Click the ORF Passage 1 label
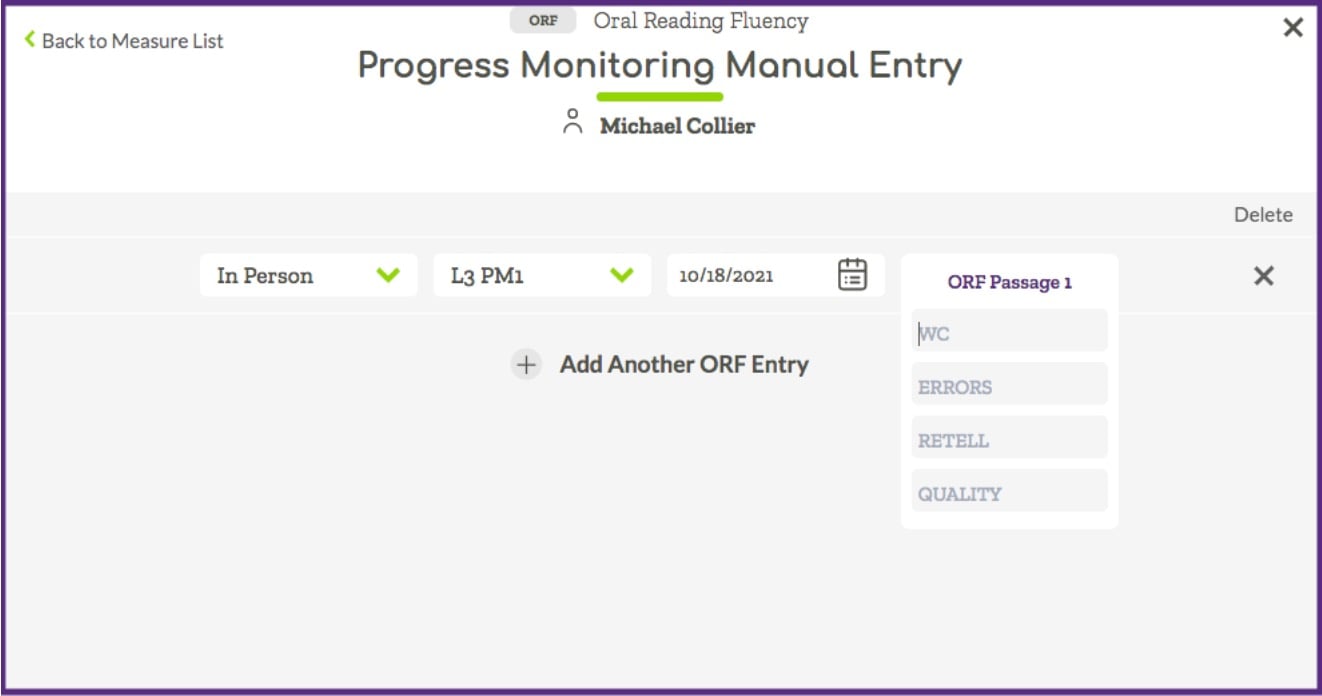This screenshot has width=1322, height=696. pyautogui.click(x=1009, y=282)
